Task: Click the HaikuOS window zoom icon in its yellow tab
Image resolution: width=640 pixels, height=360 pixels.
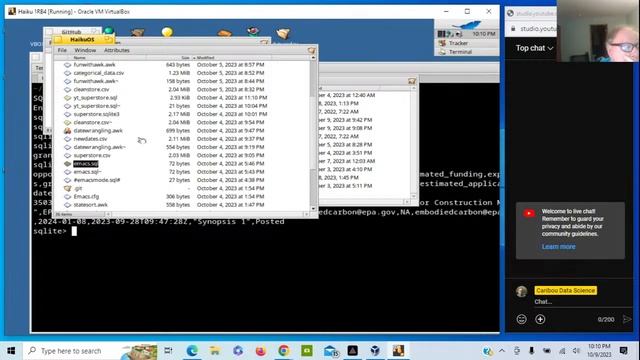Action: pos(108,39)
